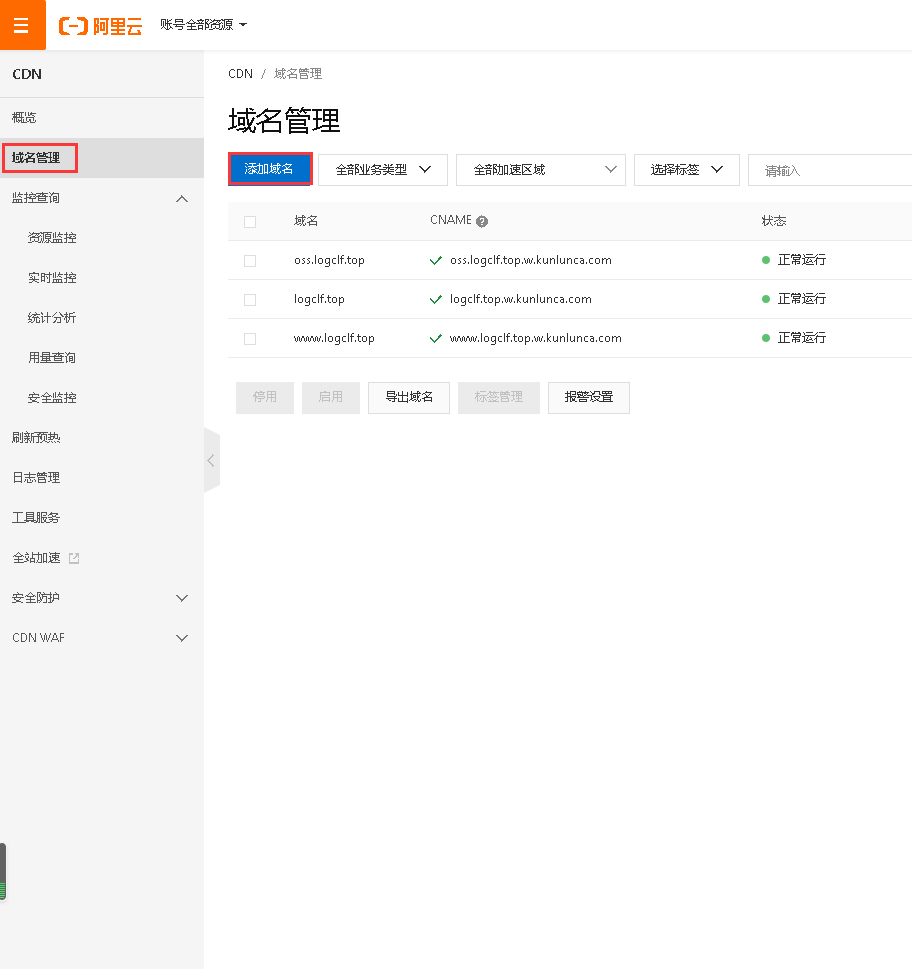Image resolution: width=912 pixels, height=969 pixels.
Task: Click the 停用 button
Action: (x=264, y=397)
